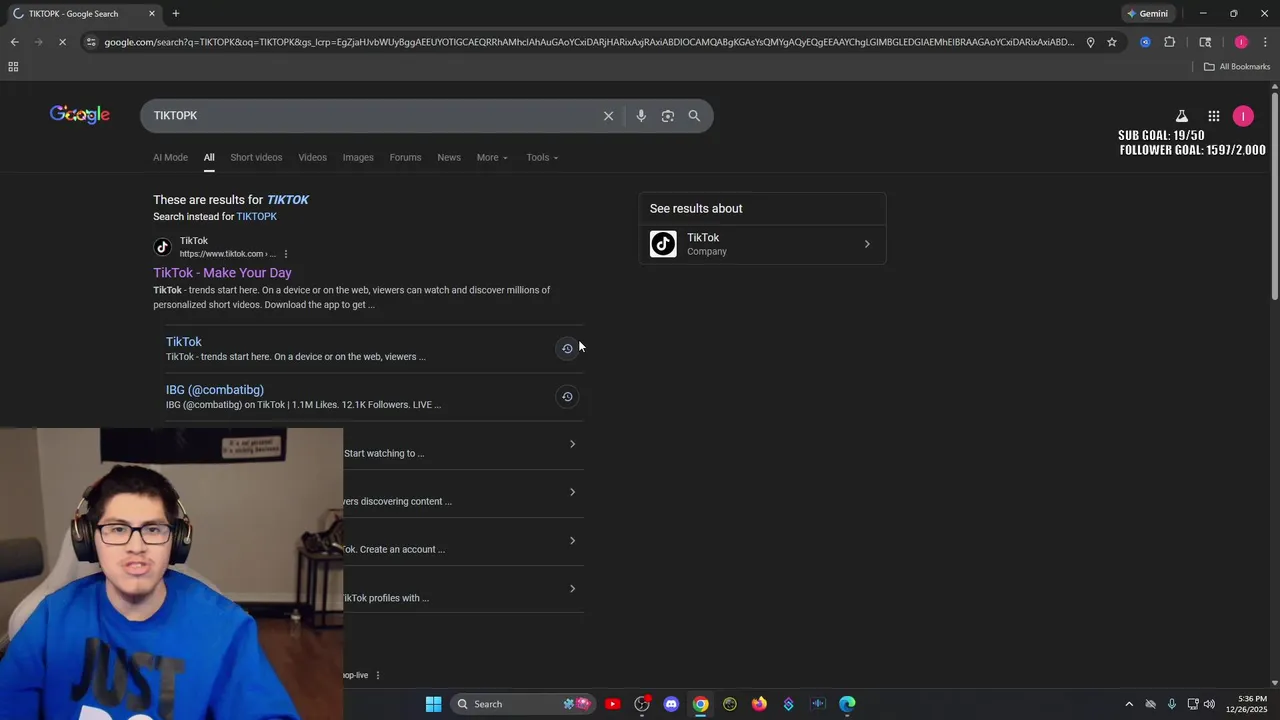Click the Chrome address bar URL
Image resolution: width=1280 pixels, height=720 pixels.
[x=590, y=42]
